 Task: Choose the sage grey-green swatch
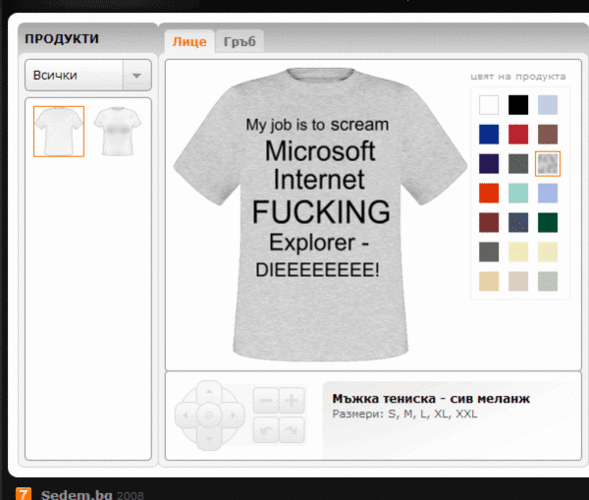pyautogui.click(x=548, y=281)
